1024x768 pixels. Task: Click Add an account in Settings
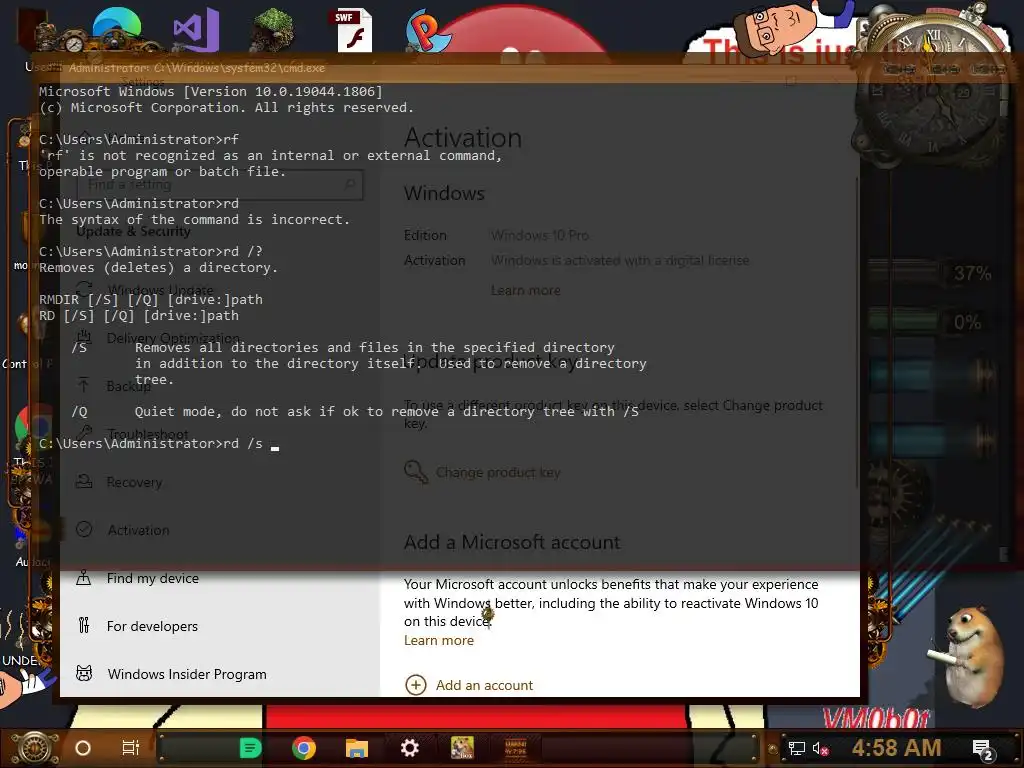pos(469,685)
